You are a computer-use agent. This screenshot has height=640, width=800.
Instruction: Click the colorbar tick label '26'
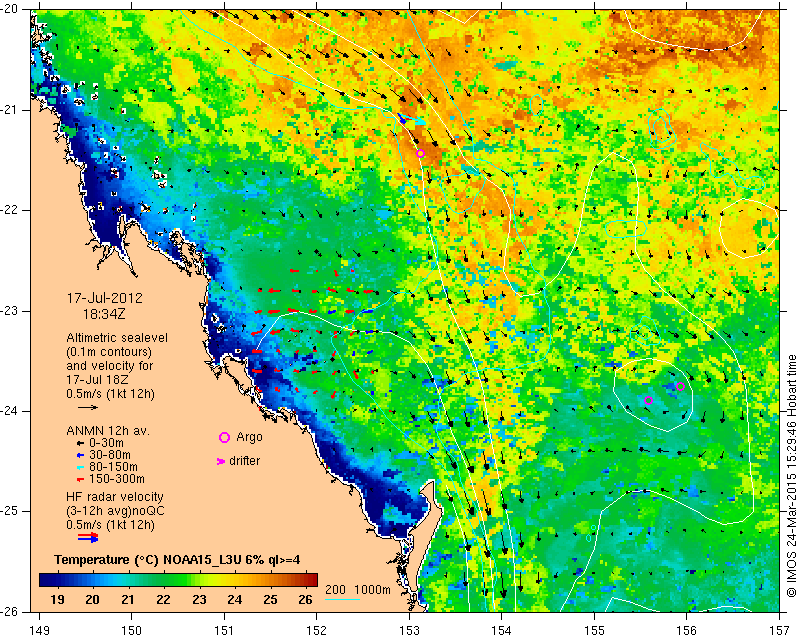point(305,599)
